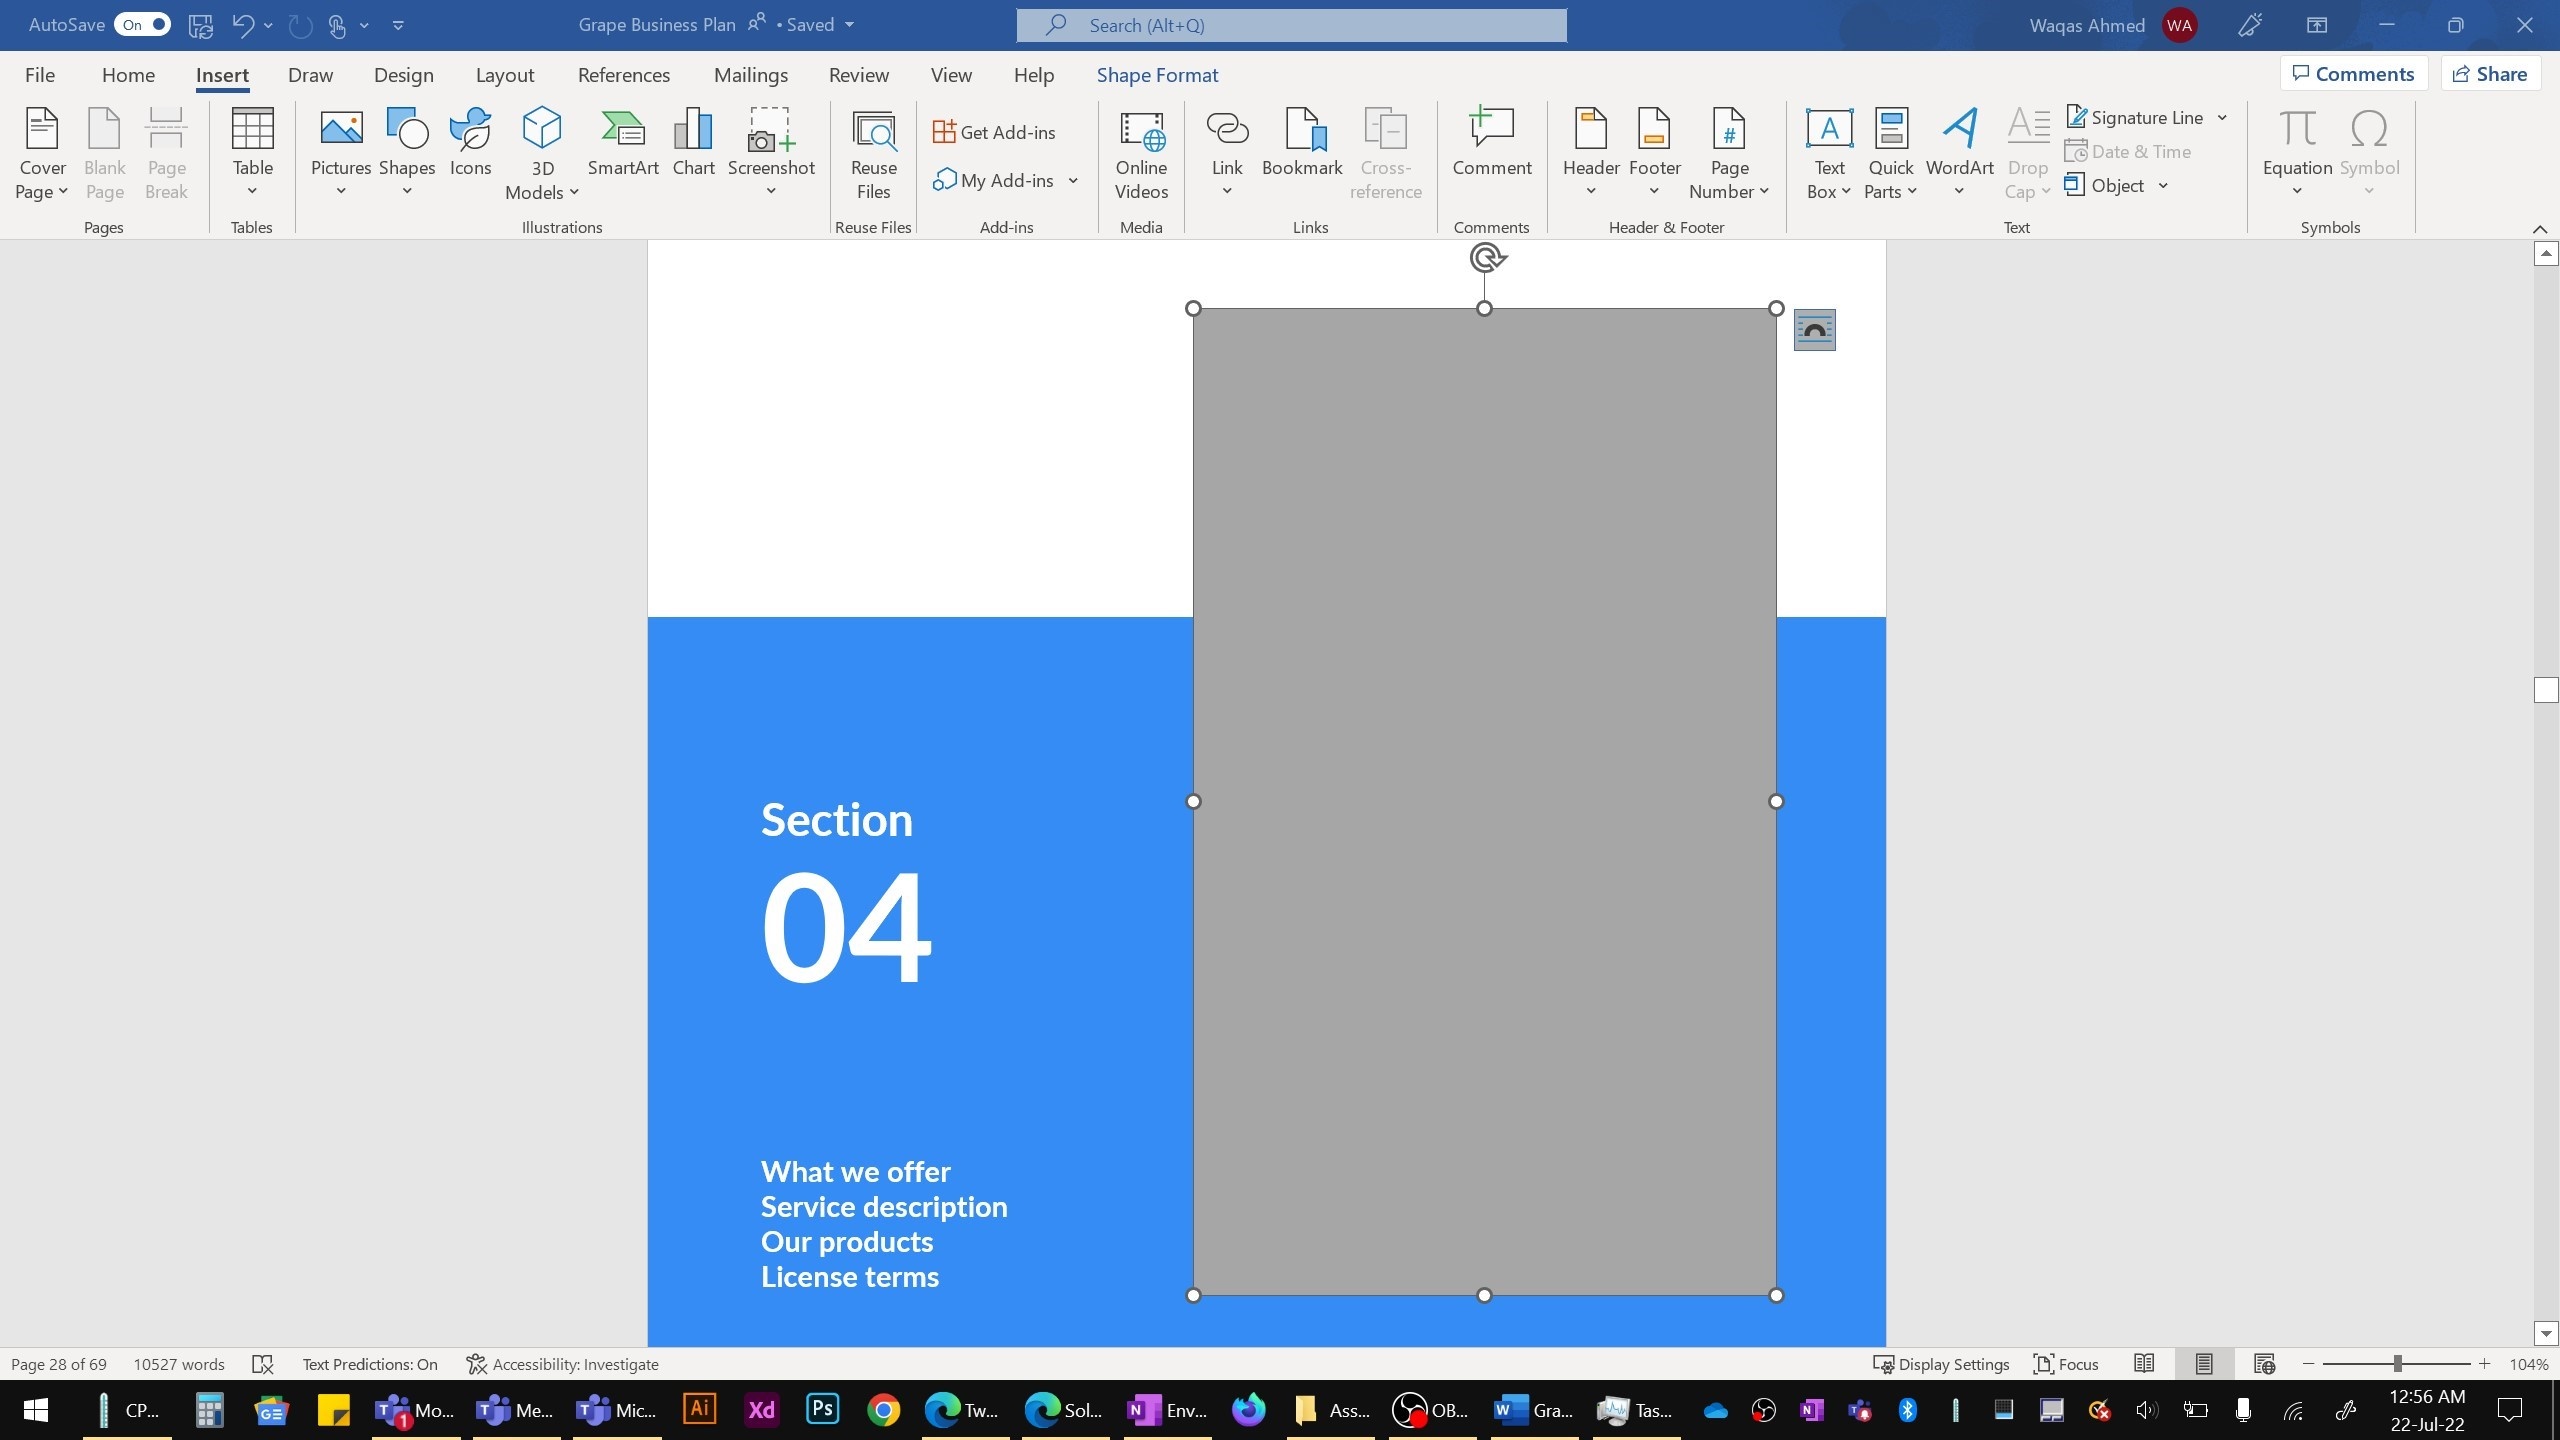Screen dimensions: 2560x1440
Task: Enable Focus mode
Action: click(x=2066, y=1364)
